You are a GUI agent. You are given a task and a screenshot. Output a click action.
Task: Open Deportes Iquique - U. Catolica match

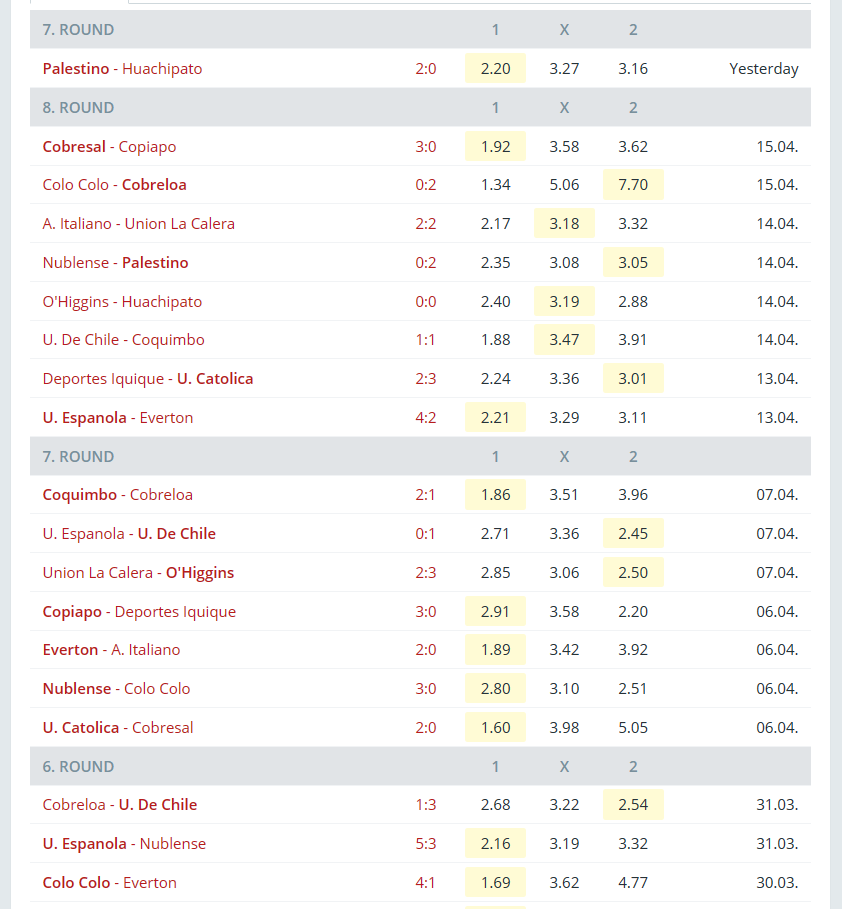(x=148, y=379)
